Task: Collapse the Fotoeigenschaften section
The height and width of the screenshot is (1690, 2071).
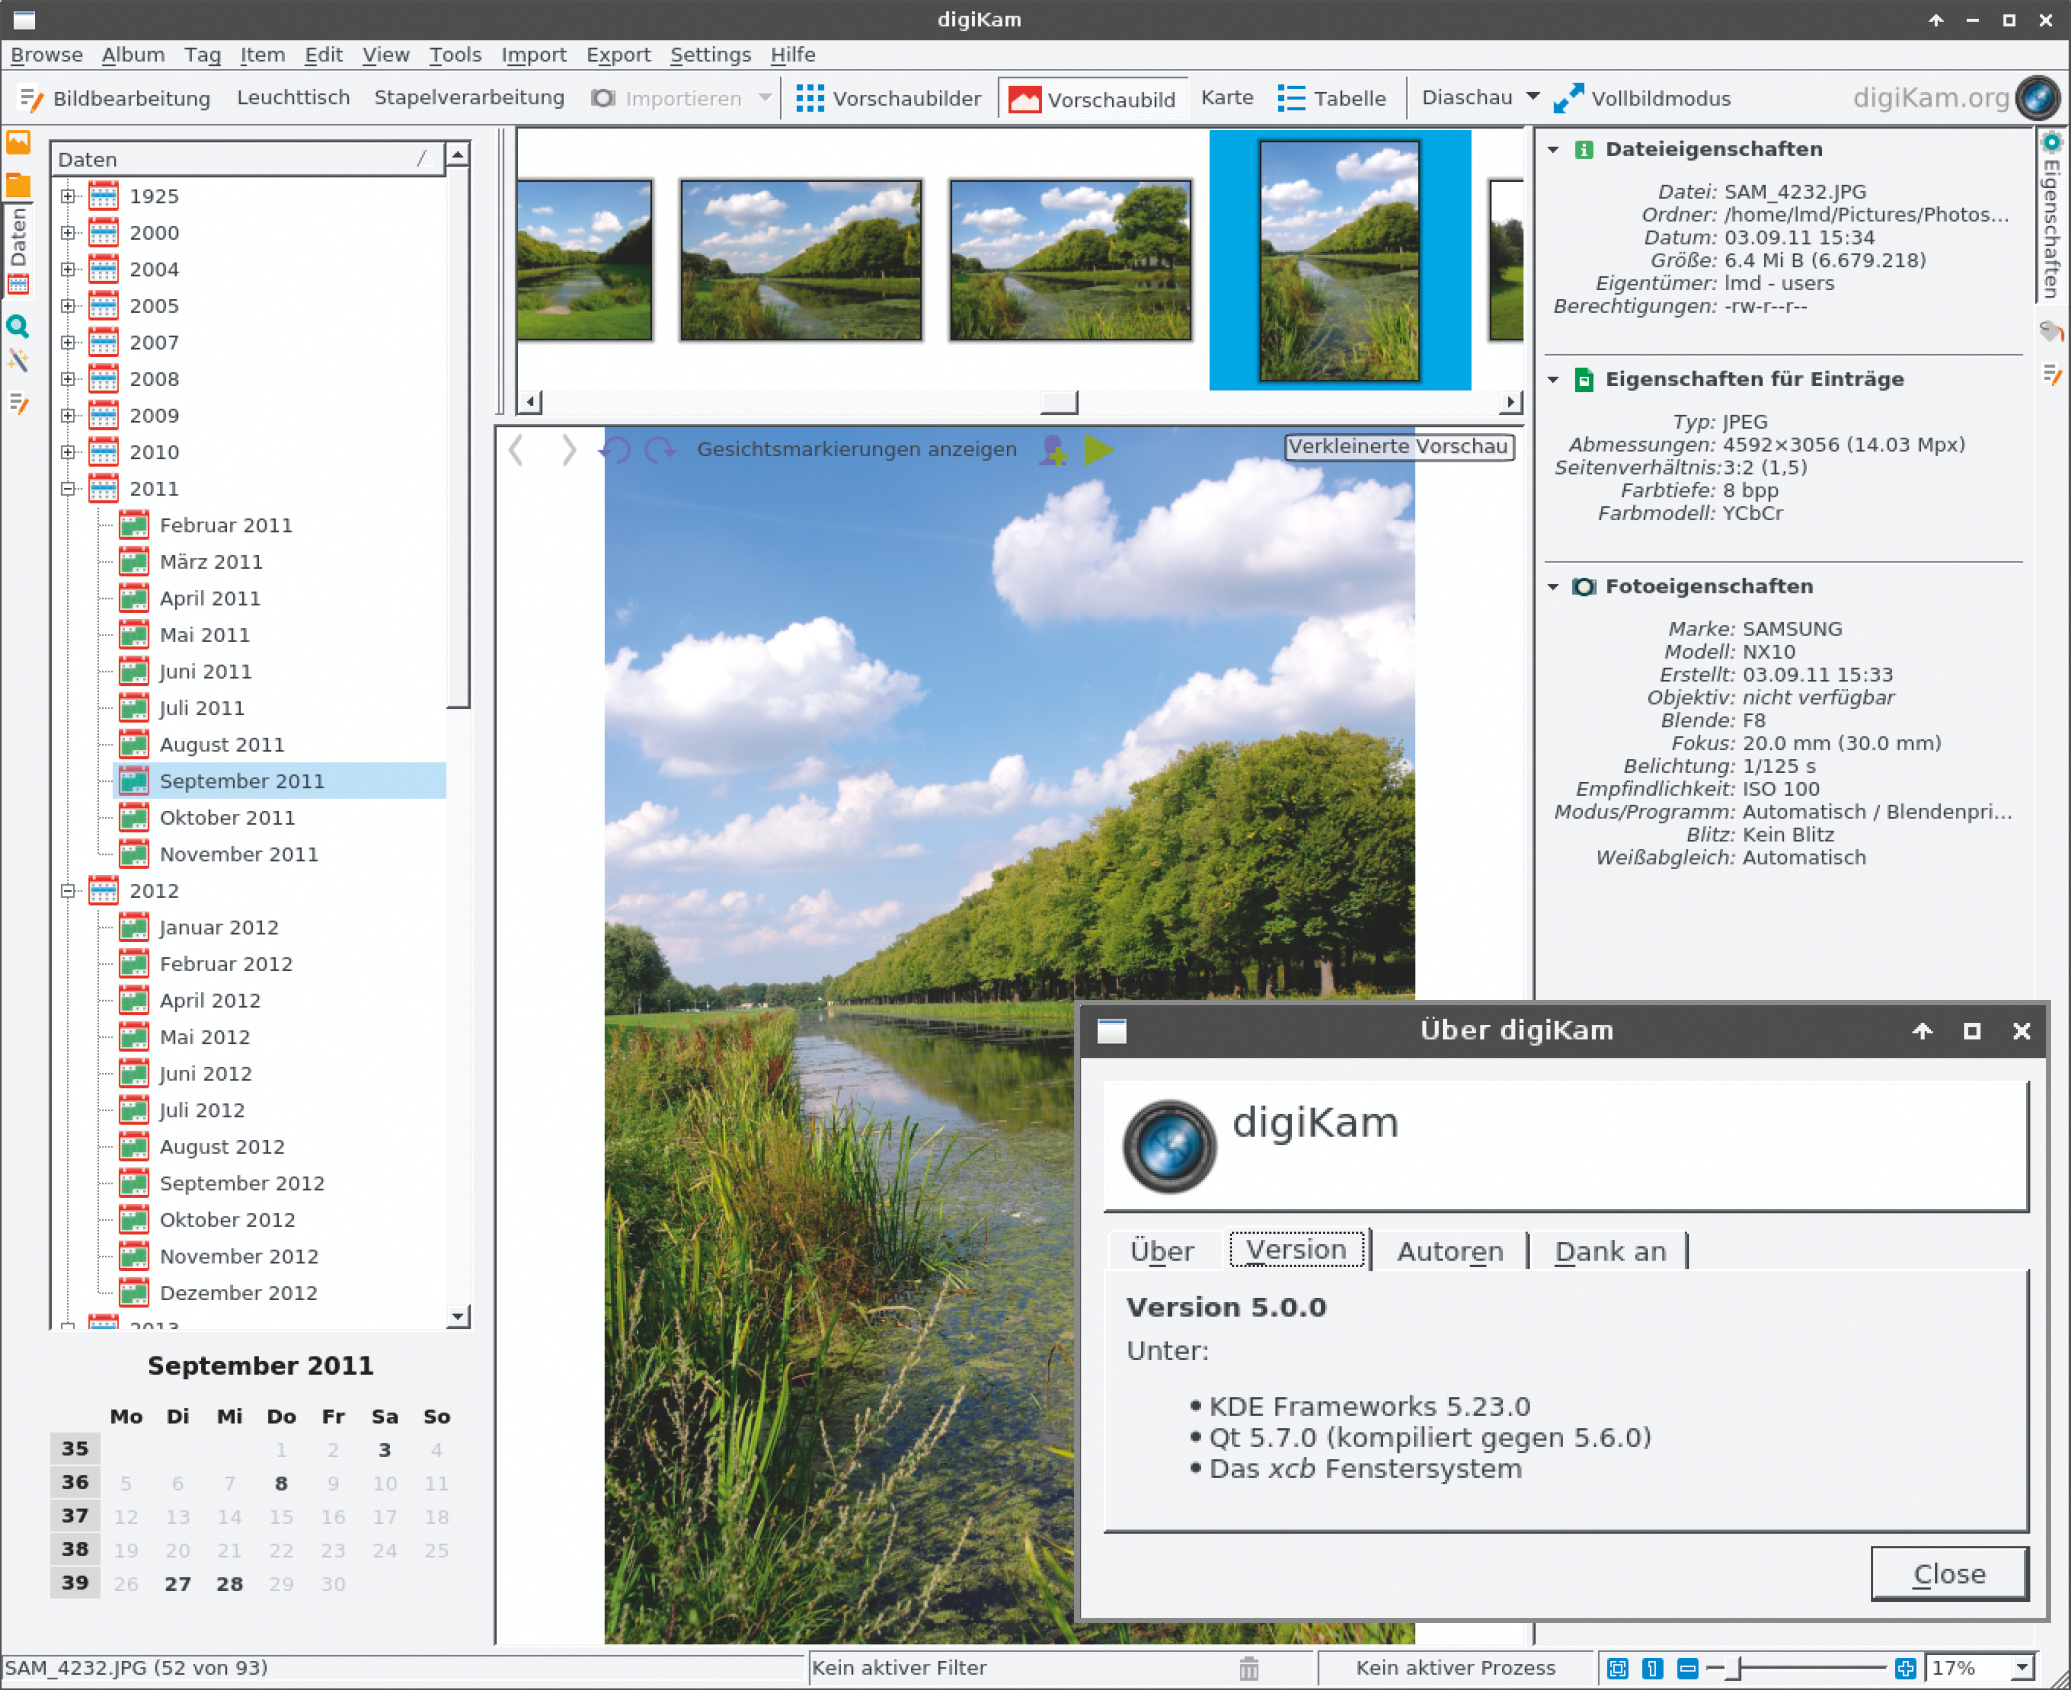Action: [x=1553, y=587]
